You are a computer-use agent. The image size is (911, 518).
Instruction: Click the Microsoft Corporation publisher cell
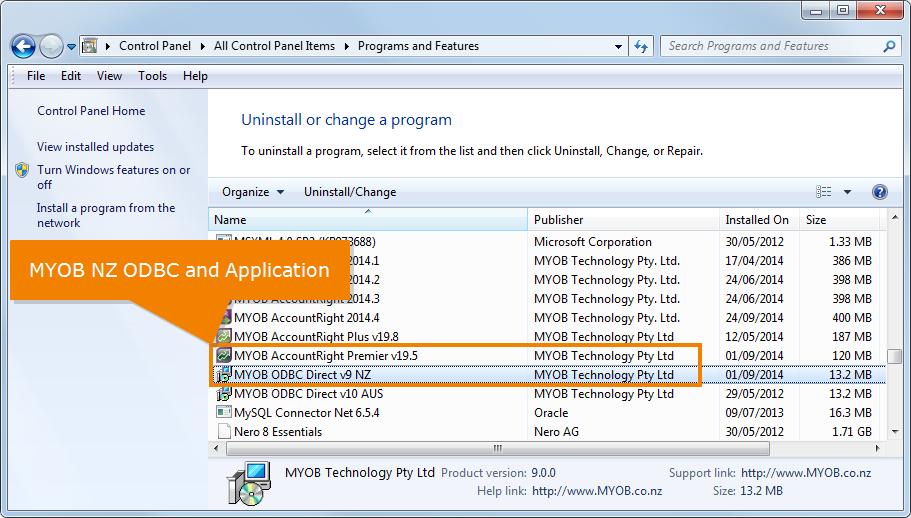[x=593, y=242]
